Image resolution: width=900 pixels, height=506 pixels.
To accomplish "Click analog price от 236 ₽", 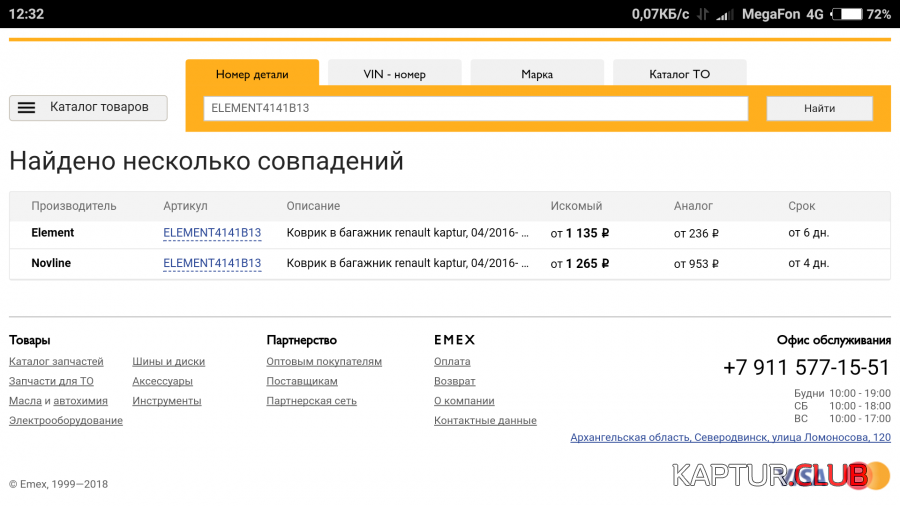I will [696, 233].
